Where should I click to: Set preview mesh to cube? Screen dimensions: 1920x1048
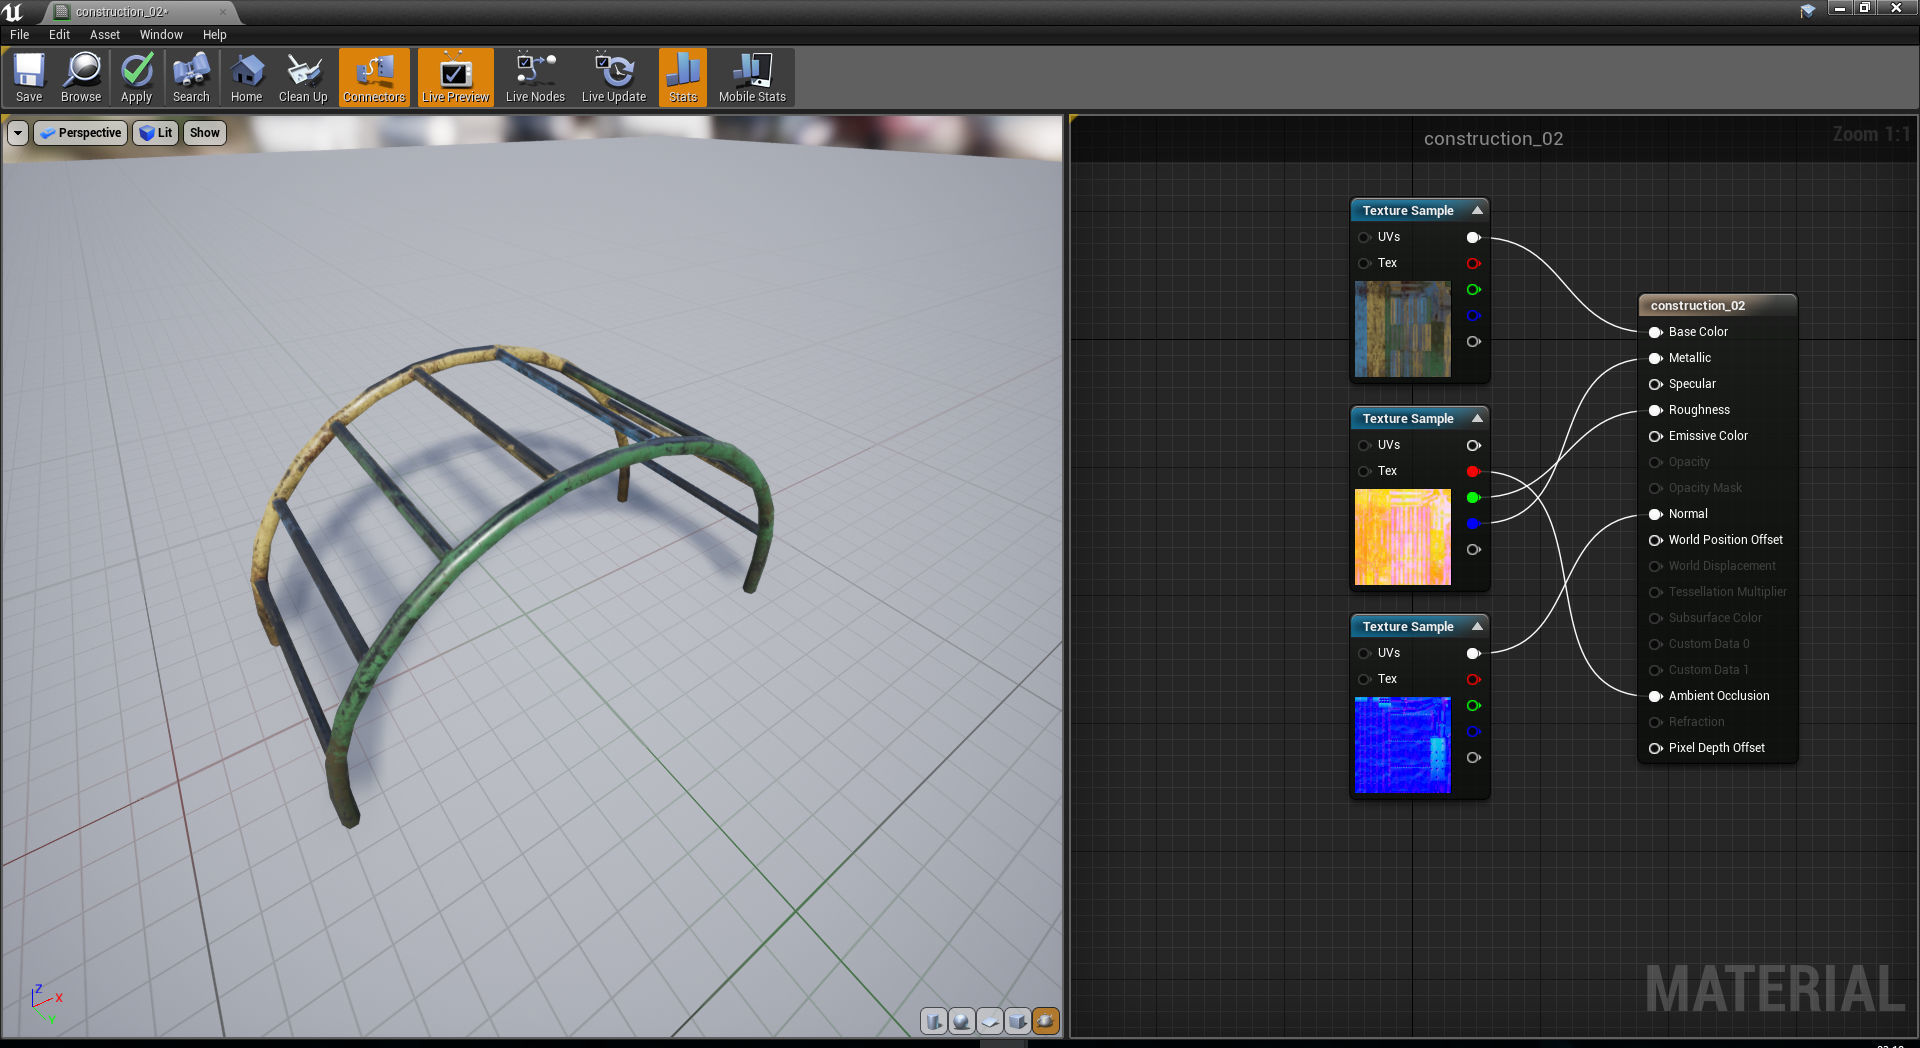[1018, 1021]
